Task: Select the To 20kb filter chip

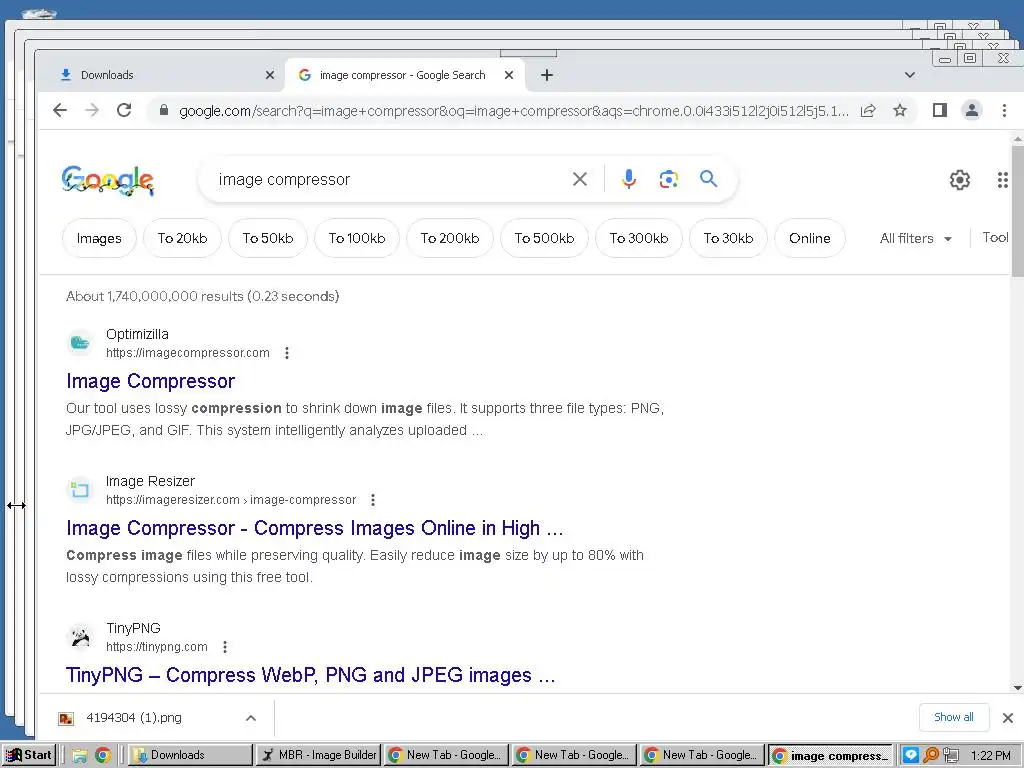Action: tap(182, 238)
